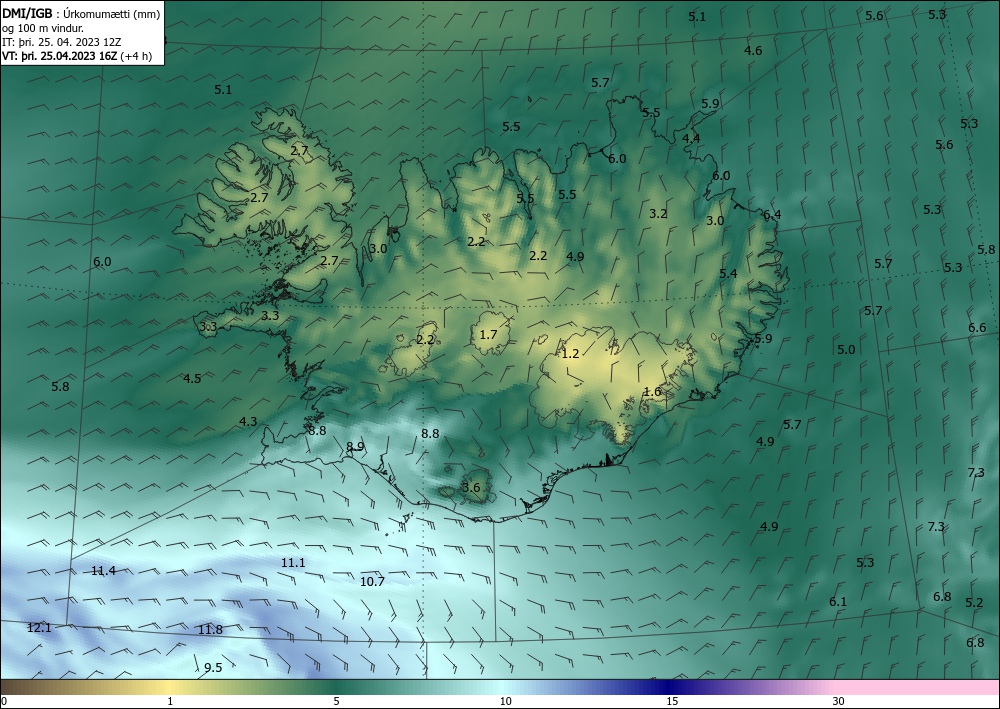Click the 10.7 value on the map
Image resolution: width=1000 pixels, height=709 pixels.
(x=372, y=582)
